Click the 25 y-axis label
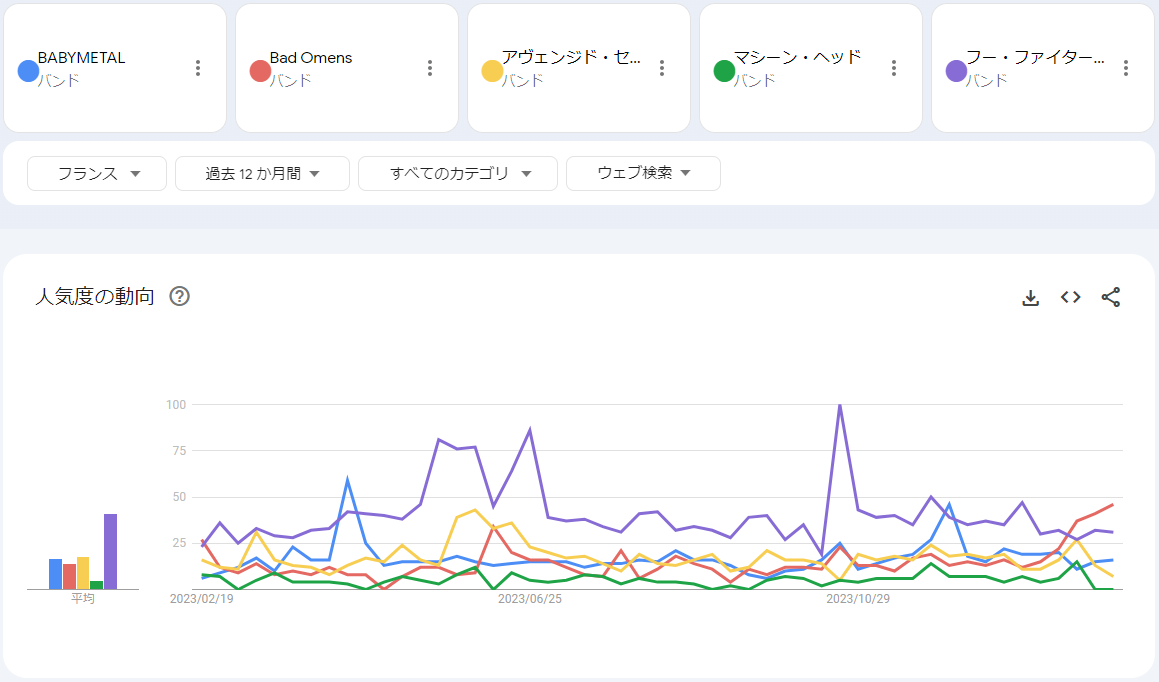Screen dimensions: 1159x682 (179, 543)
